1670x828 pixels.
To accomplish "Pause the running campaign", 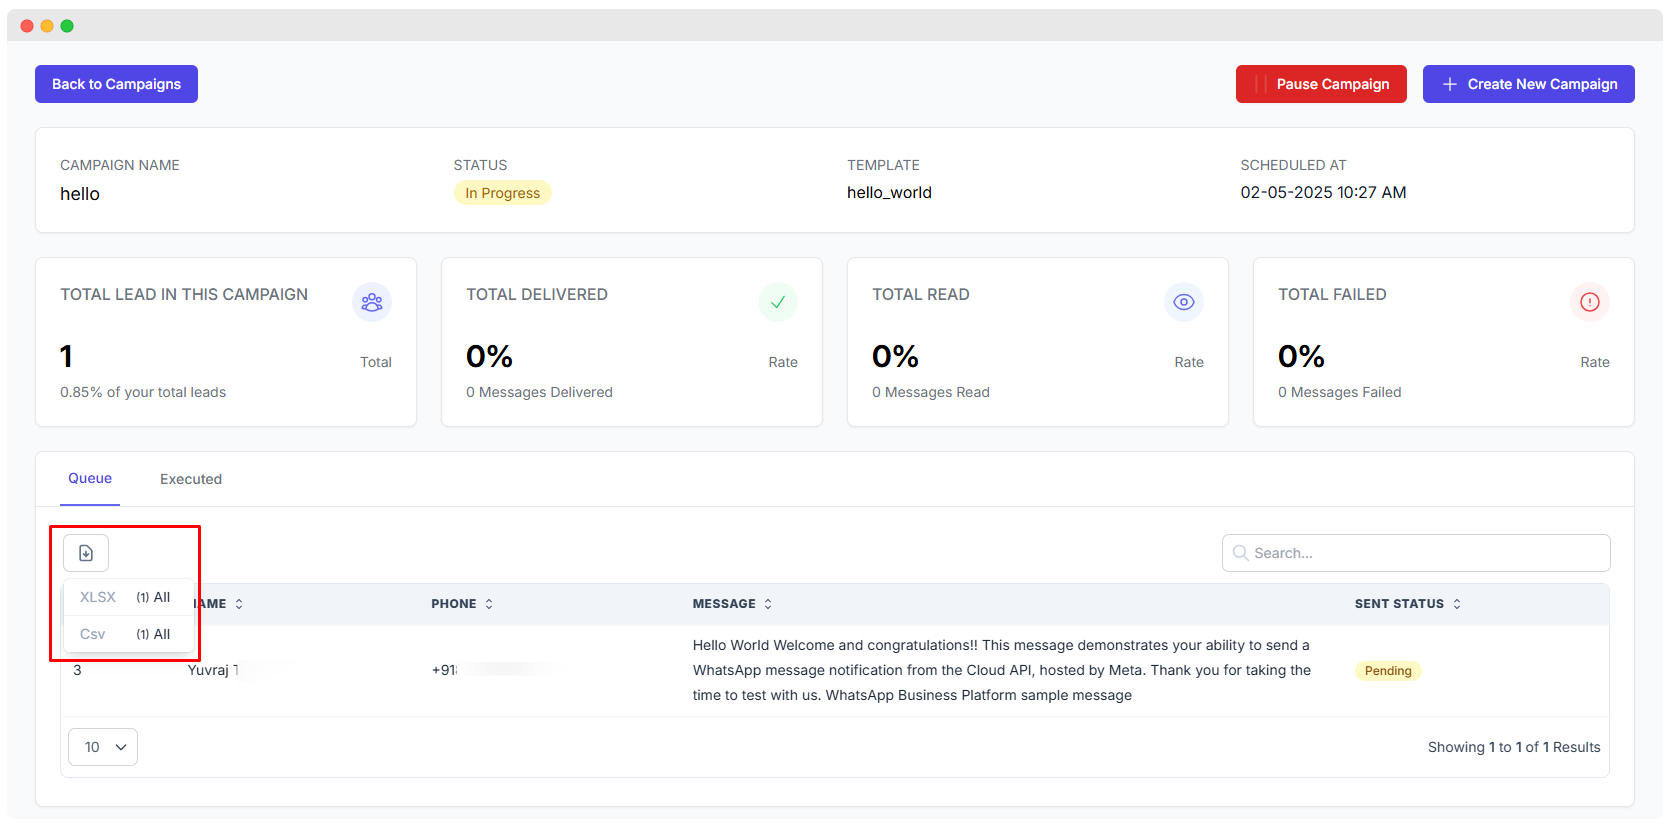I will tap(1321, 84).
